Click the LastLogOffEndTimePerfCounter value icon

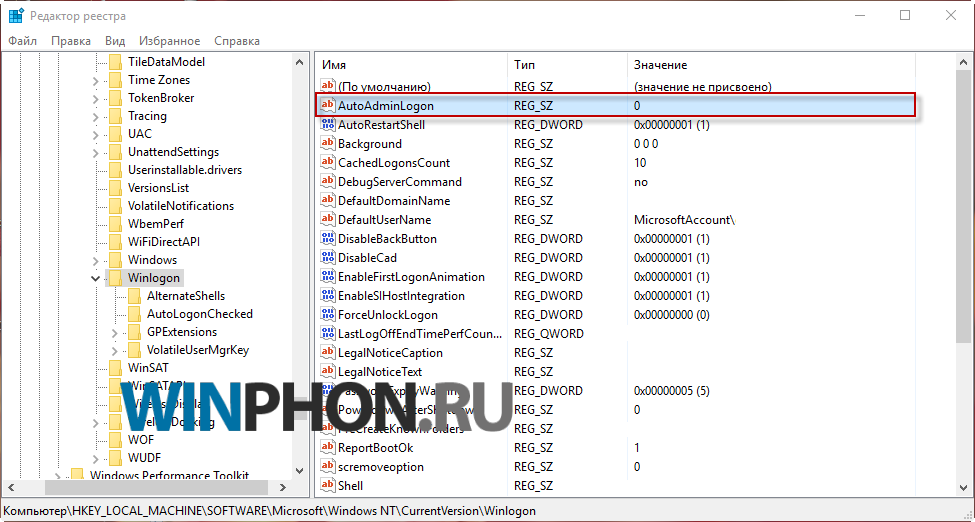click(327, 334)
